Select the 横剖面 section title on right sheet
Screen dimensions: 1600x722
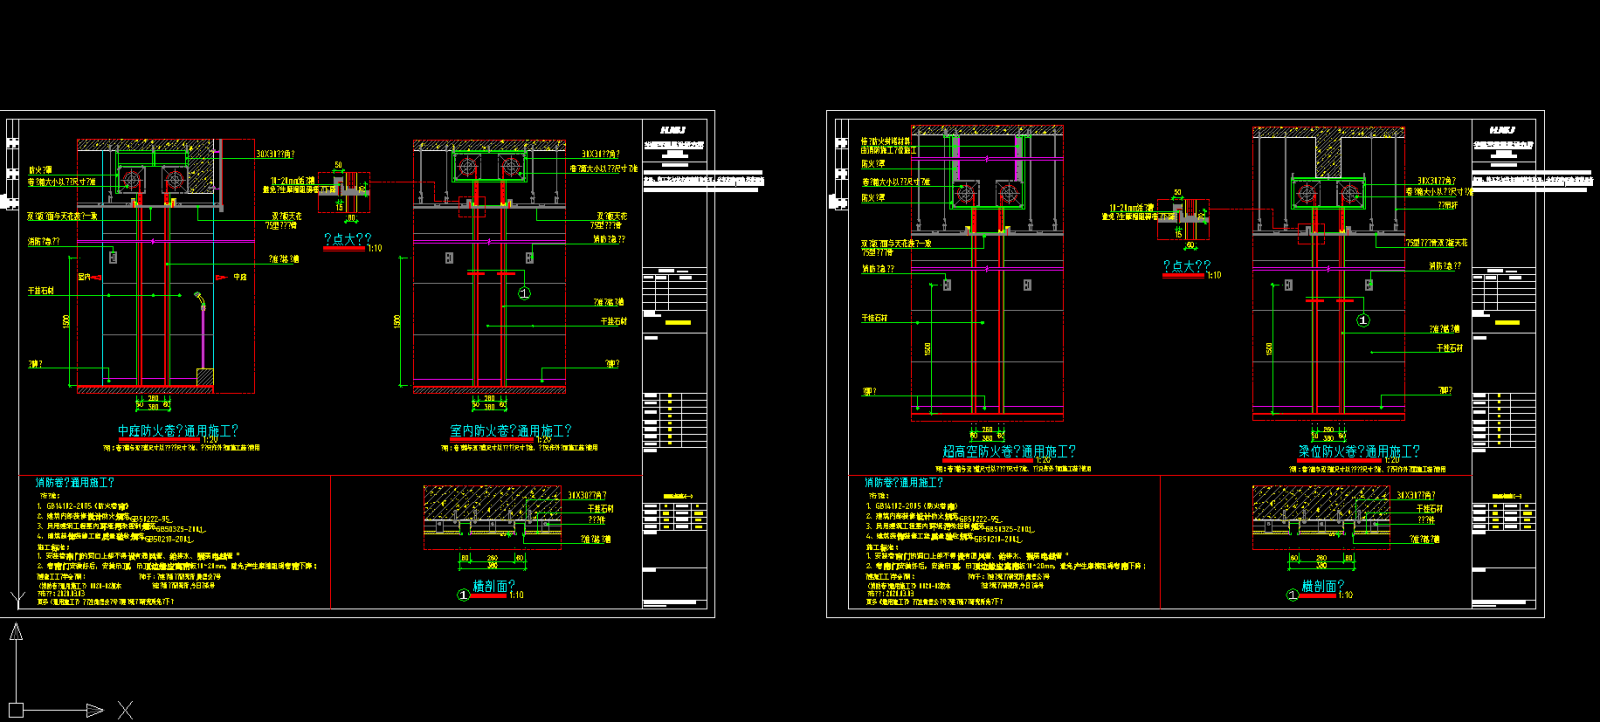1322,586
